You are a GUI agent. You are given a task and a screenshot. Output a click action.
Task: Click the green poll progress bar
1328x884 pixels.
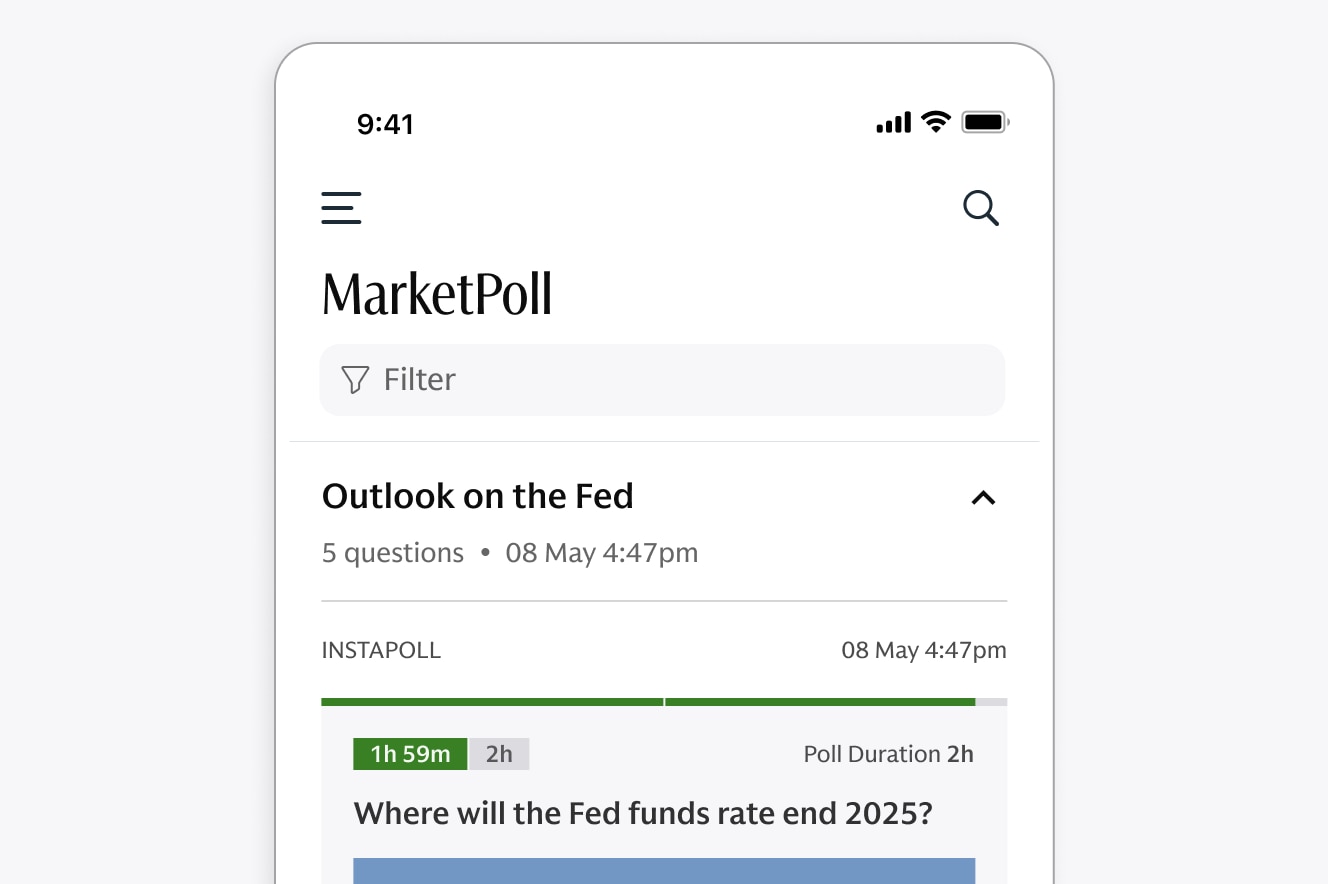point(648,702)
